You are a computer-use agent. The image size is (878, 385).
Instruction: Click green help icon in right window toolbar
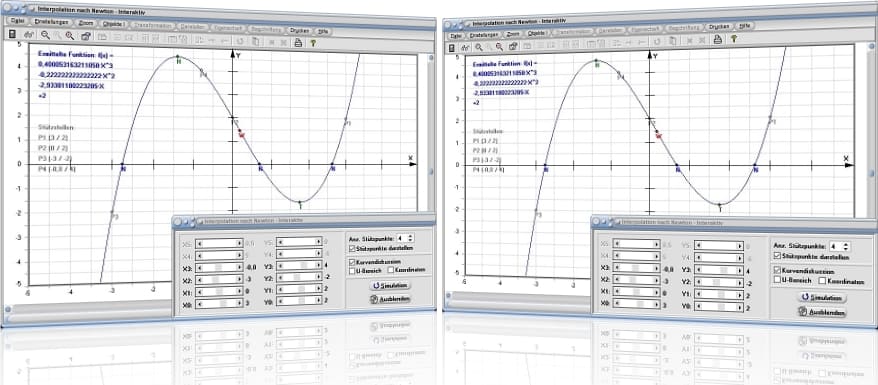pyautogui.click(x=734, y=38)
